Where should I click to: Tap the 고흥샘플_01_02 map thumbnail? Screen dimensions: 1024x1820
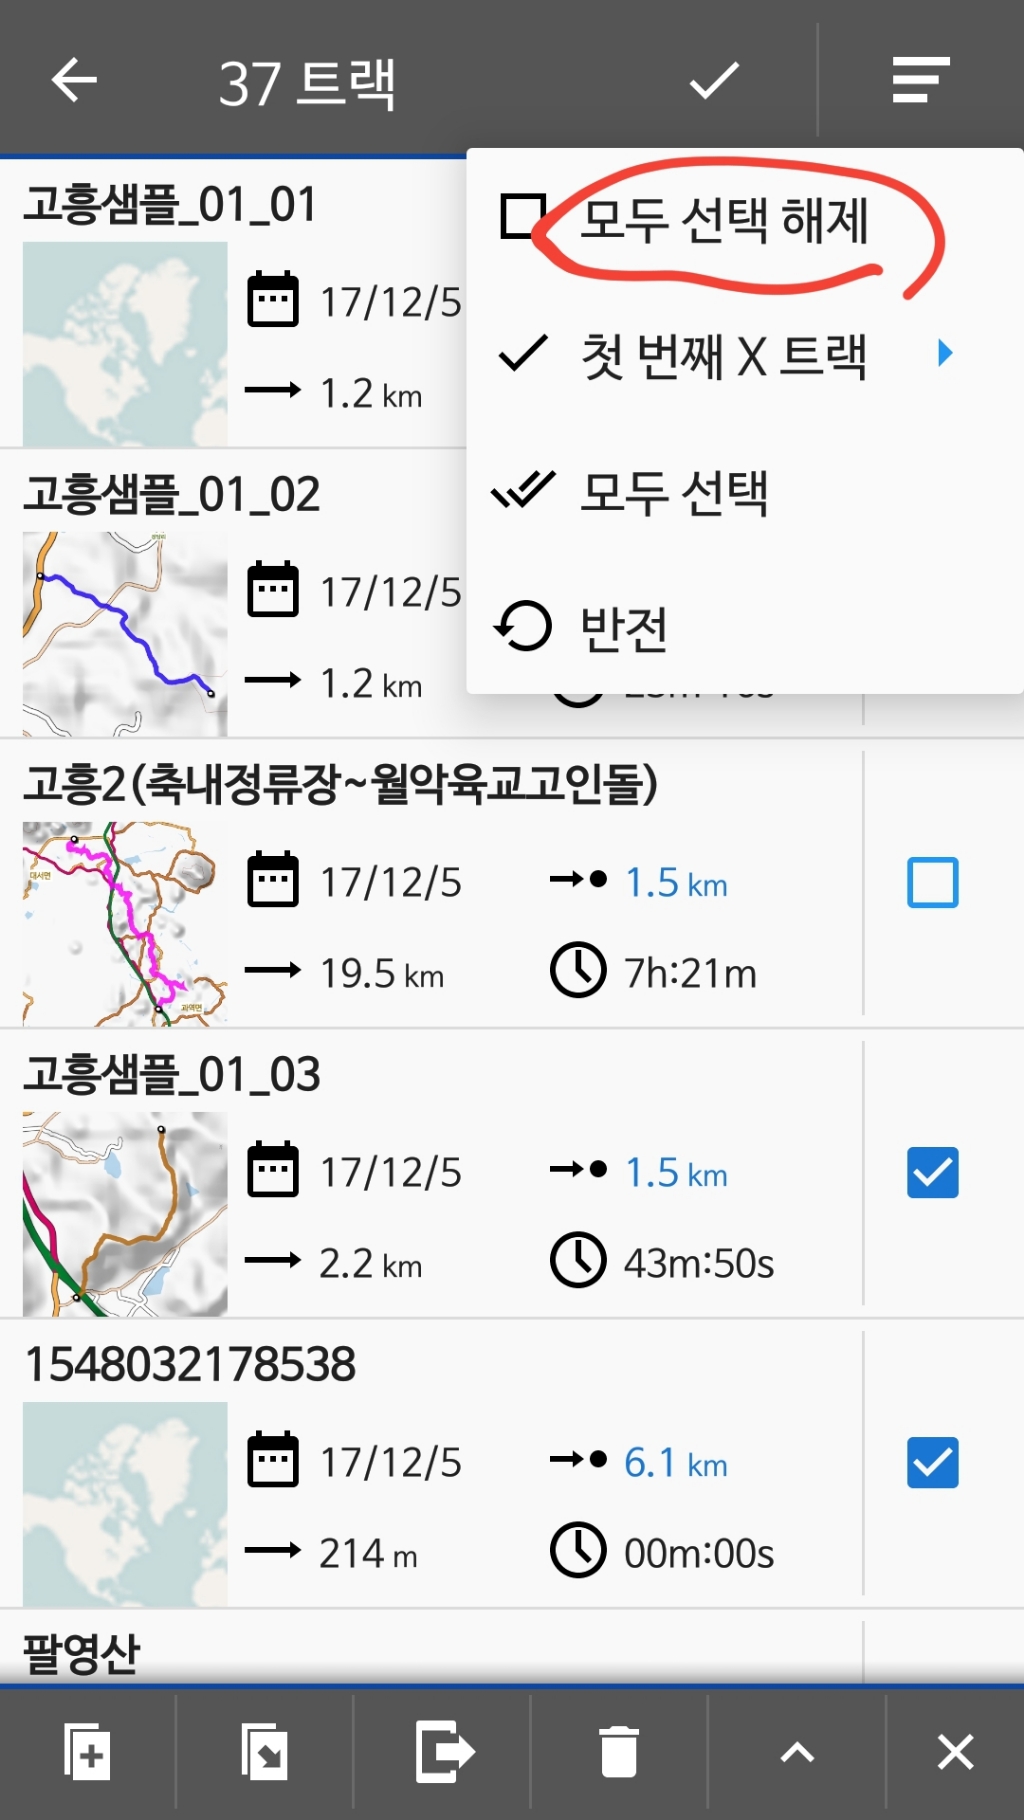[125, 634]
